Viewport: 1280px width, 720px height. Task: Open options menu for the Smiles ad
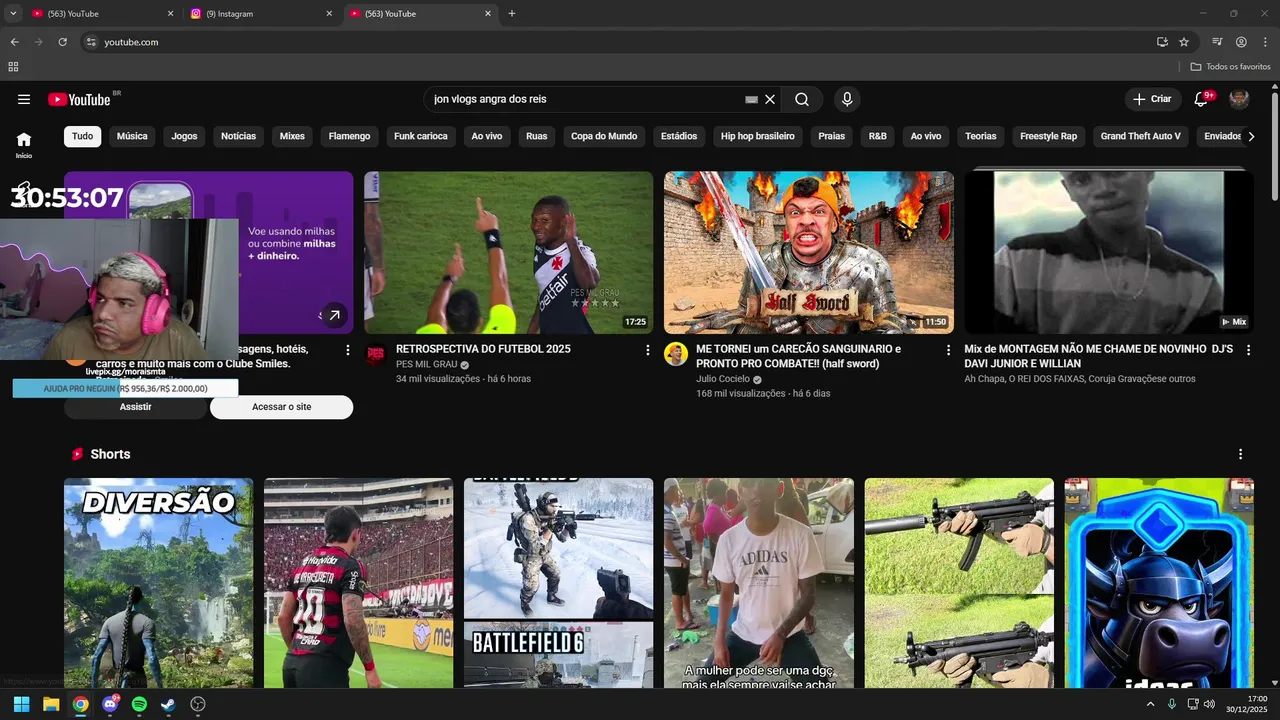(348, 350)
